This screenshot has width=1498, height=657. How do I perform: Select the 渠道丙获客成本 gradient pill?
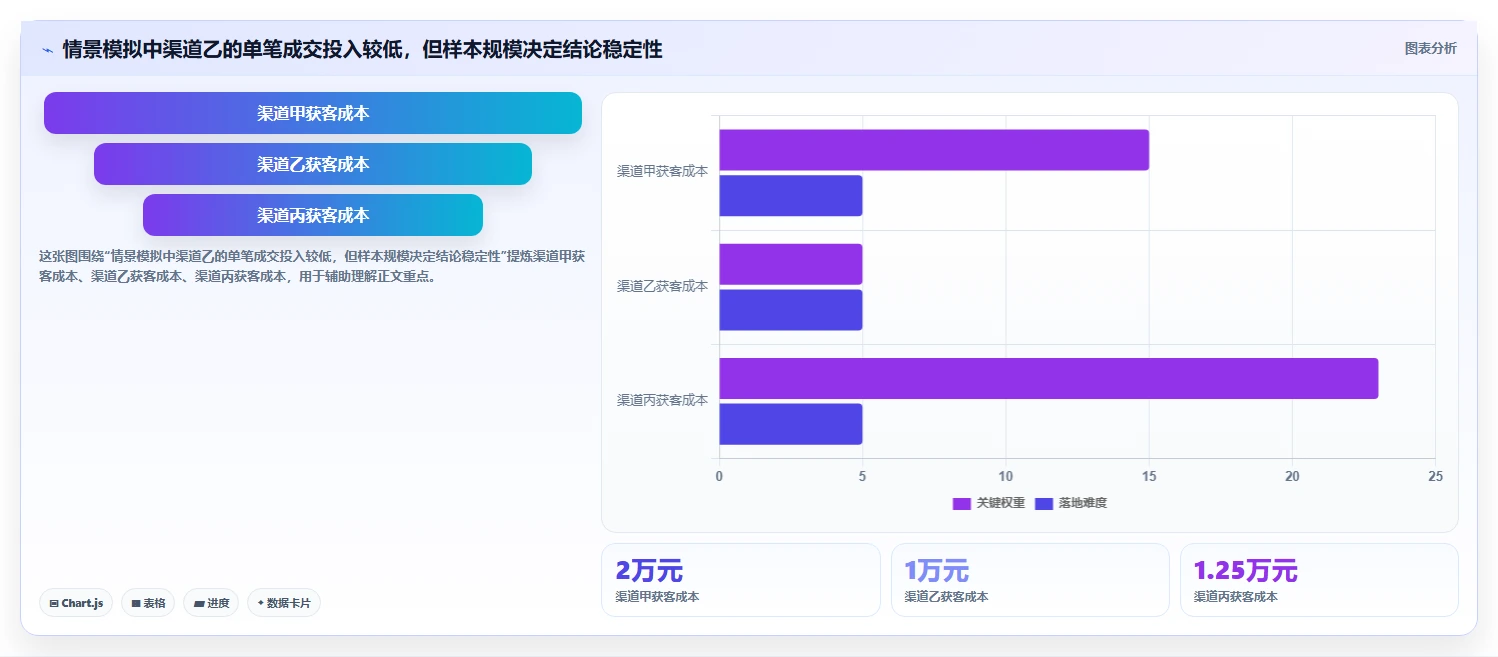coord(313,215)
